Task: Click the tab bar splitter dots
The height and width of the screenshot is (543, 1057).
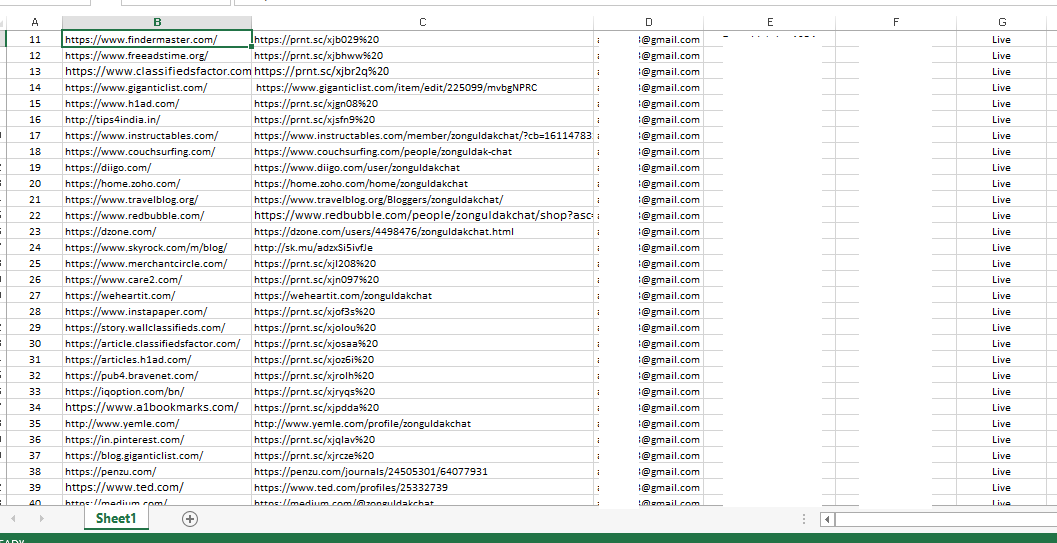Action: [804, 519]
